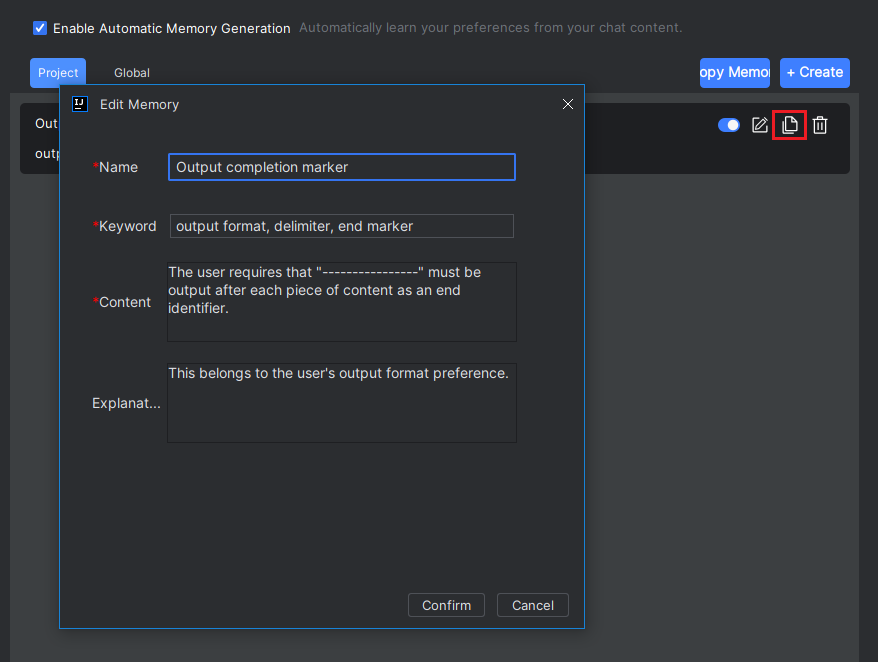The width and height of the screenshot is (878, 662).
Task: Click into the Keyword input field
Action: click(342, 226)
